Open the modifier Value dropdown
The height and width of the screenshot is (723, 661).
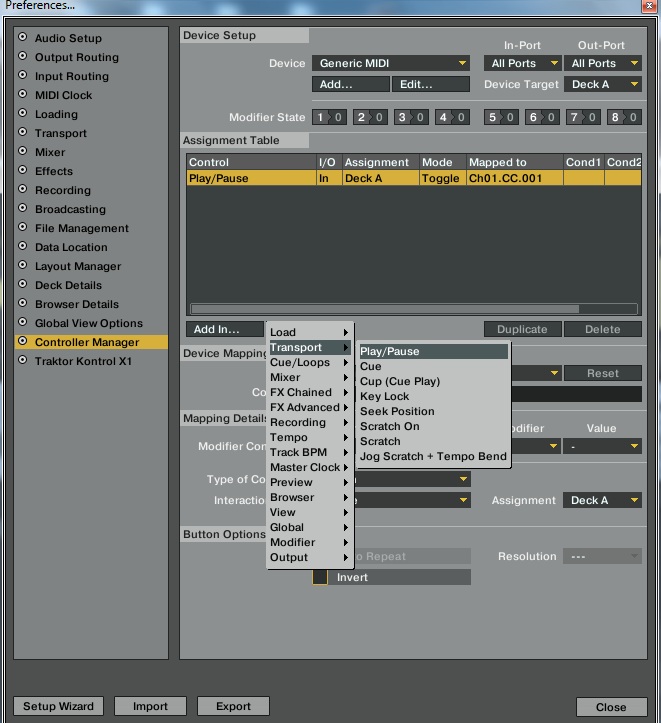click(x=602, y=446)
